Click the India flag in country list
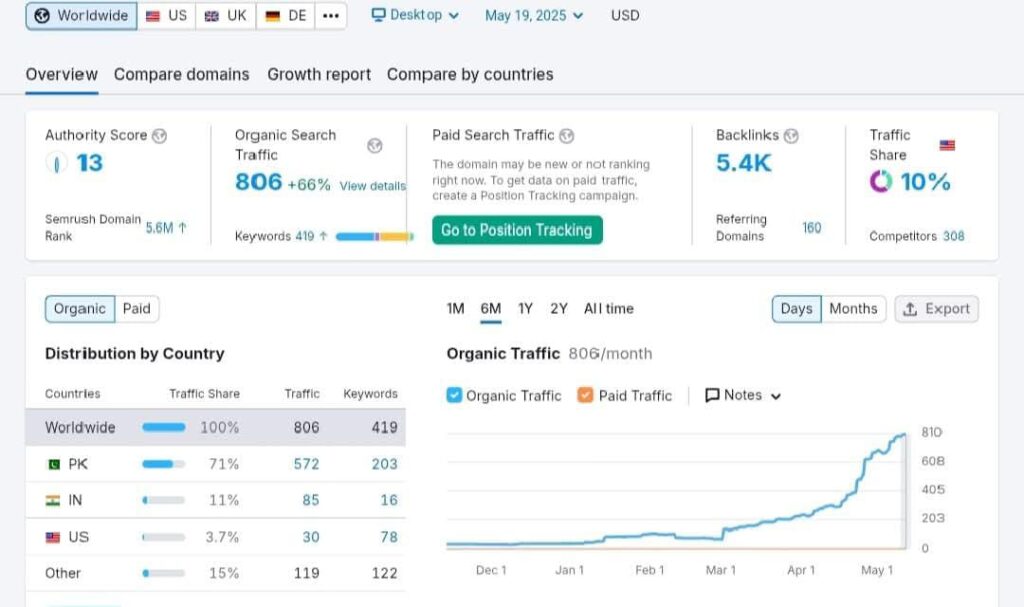The height and width of the screenshot is (607, 1024). [54, 500]
